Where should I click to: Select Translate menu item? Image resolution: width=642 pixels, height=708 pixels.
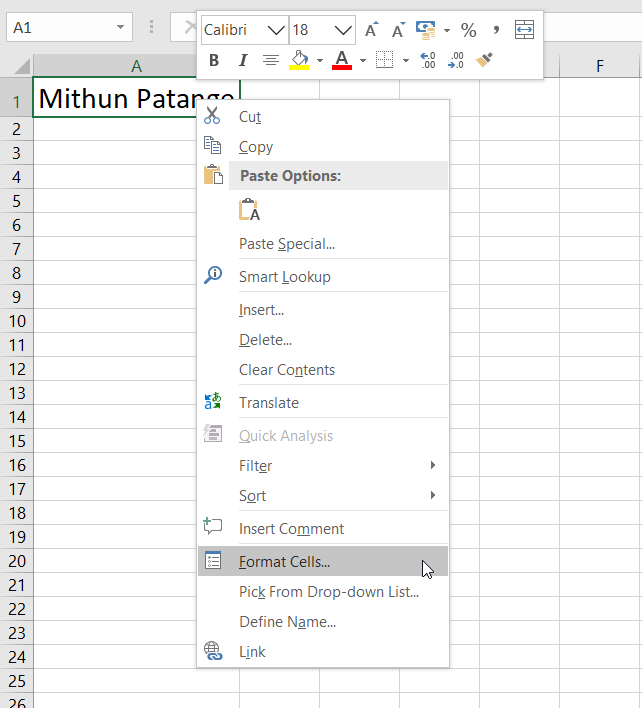pos(323,402)
